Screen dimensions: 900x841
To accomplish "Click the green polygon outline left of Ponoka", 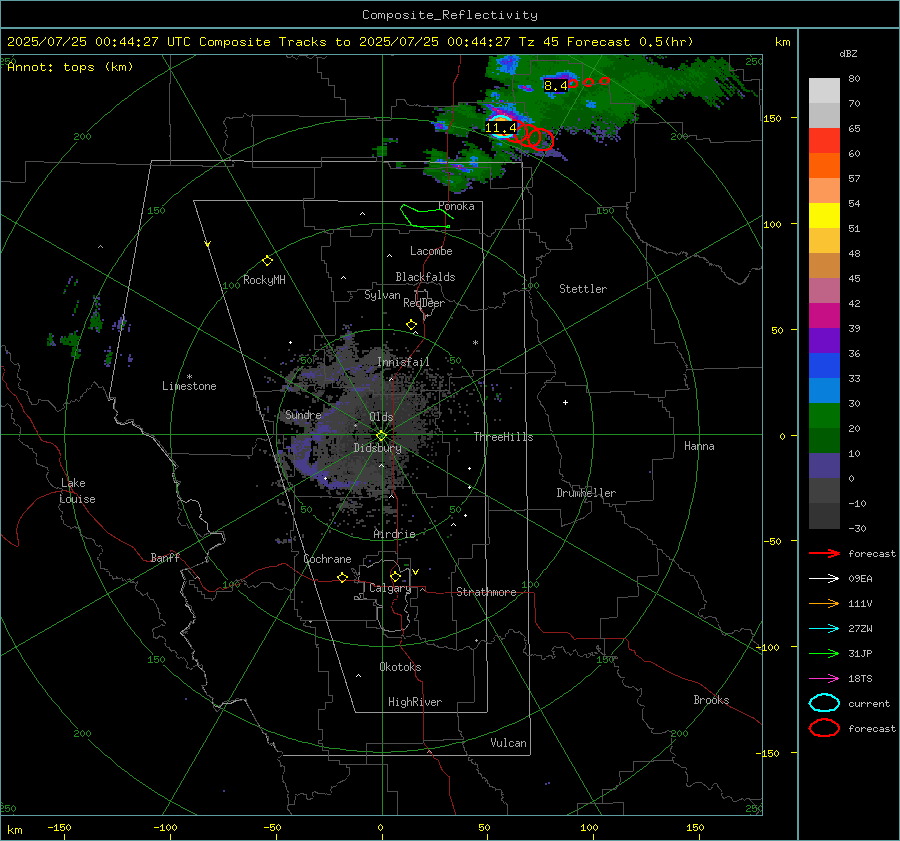I will coord(425,216).
